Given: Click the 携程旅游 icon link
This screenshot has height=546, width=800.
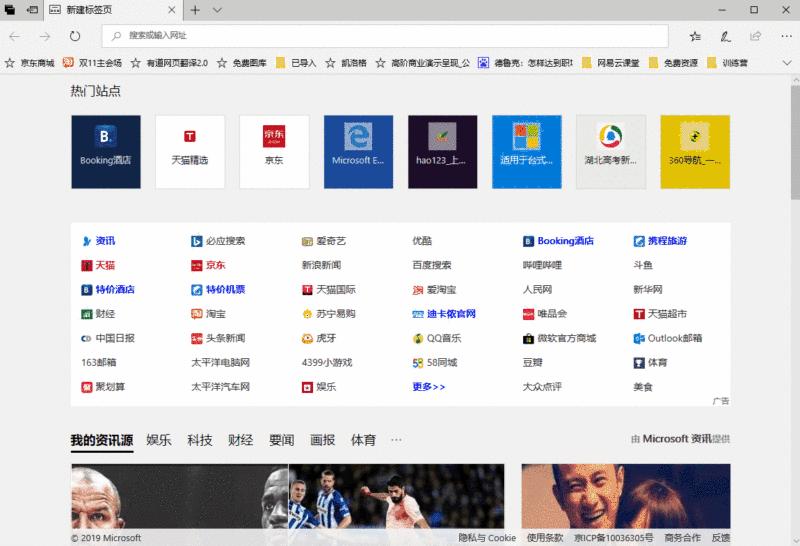Looking at the screenshot, I should [x=660, y=241].
